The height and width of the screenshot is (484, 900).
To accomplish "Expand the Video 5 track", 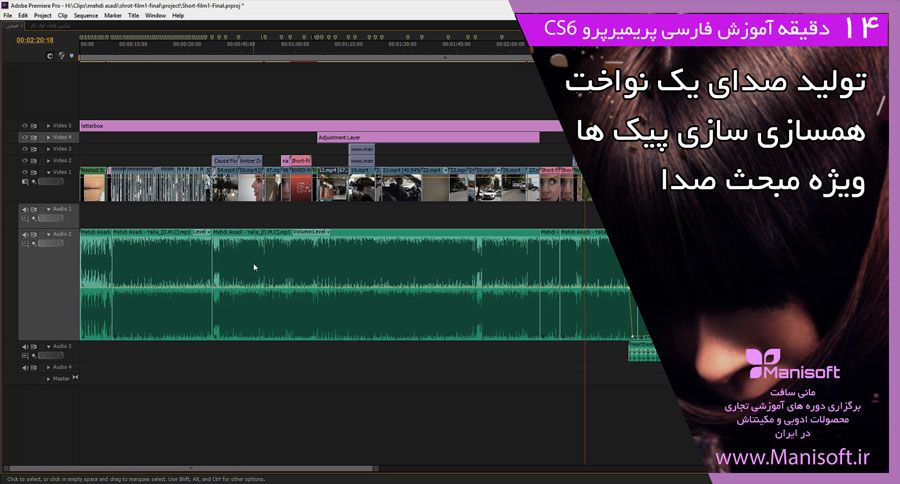I will tap(48, 125).
